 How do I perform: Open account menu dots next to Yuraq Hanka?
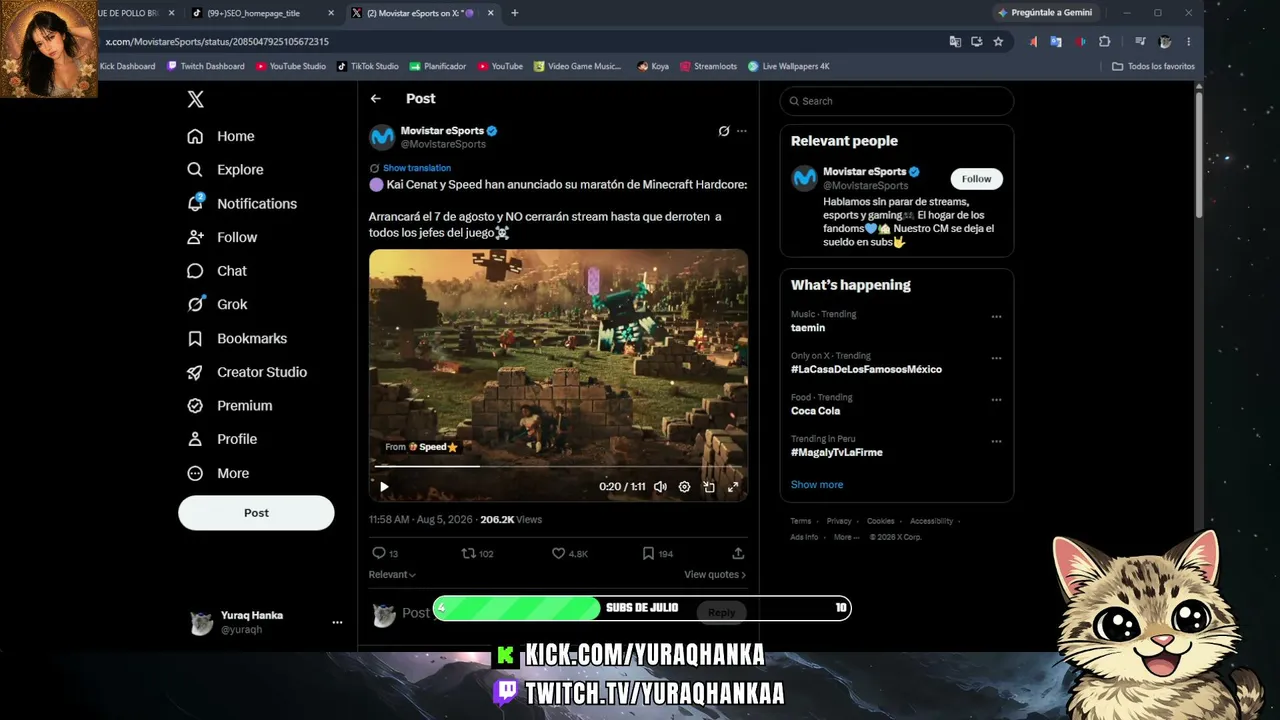pyautogui.click(x=337, y=622)
